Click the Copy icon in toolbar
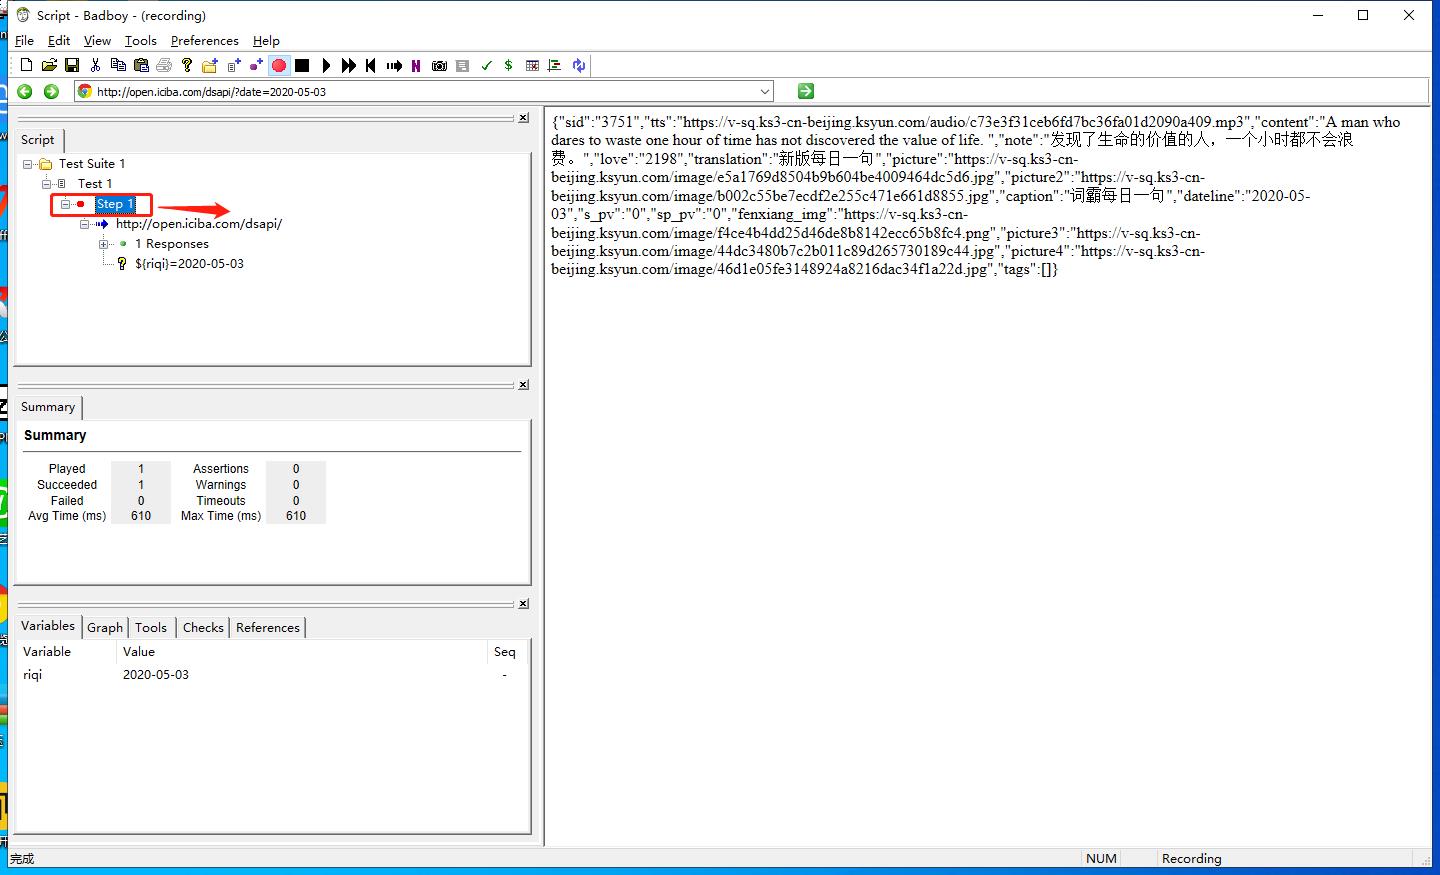This screenshot has height=875, width=1440. [x=118, y=65]
